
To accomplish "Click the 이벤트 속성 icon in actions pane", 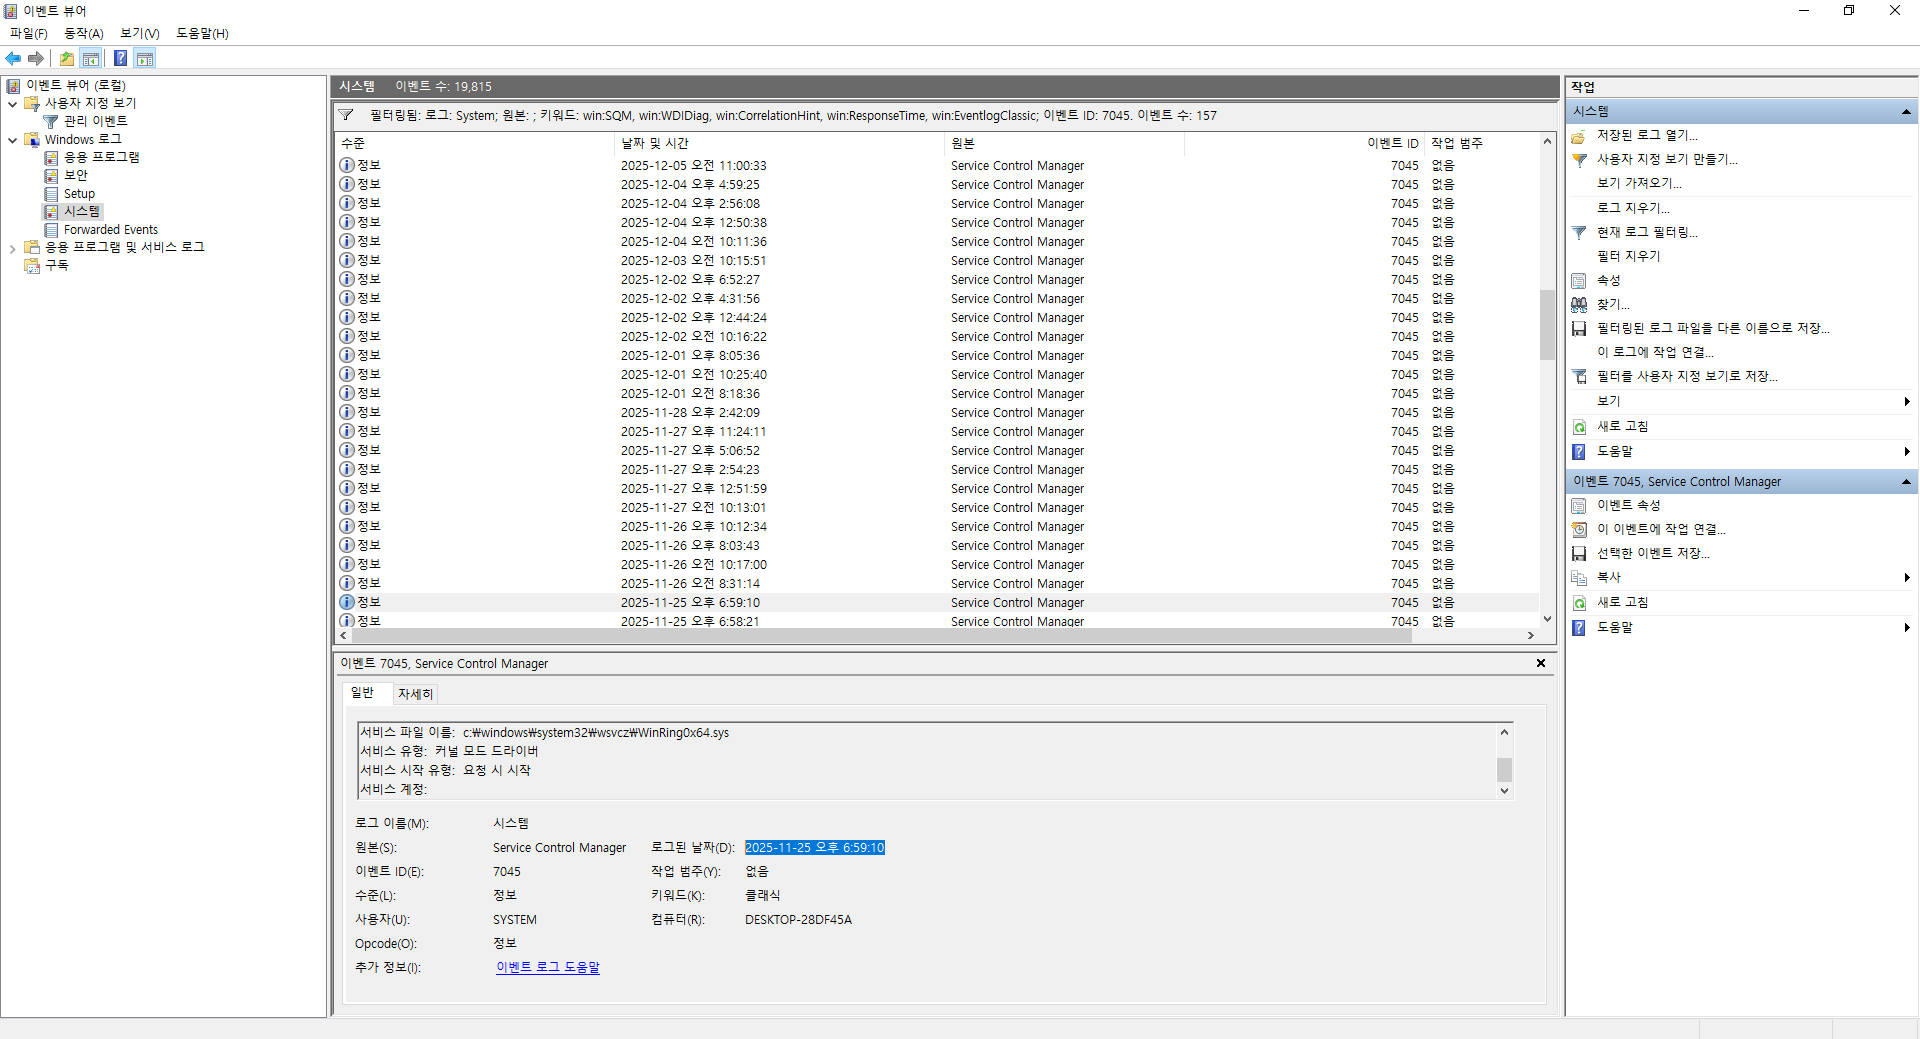I will pyautogui.click(x=1579, y=505).
